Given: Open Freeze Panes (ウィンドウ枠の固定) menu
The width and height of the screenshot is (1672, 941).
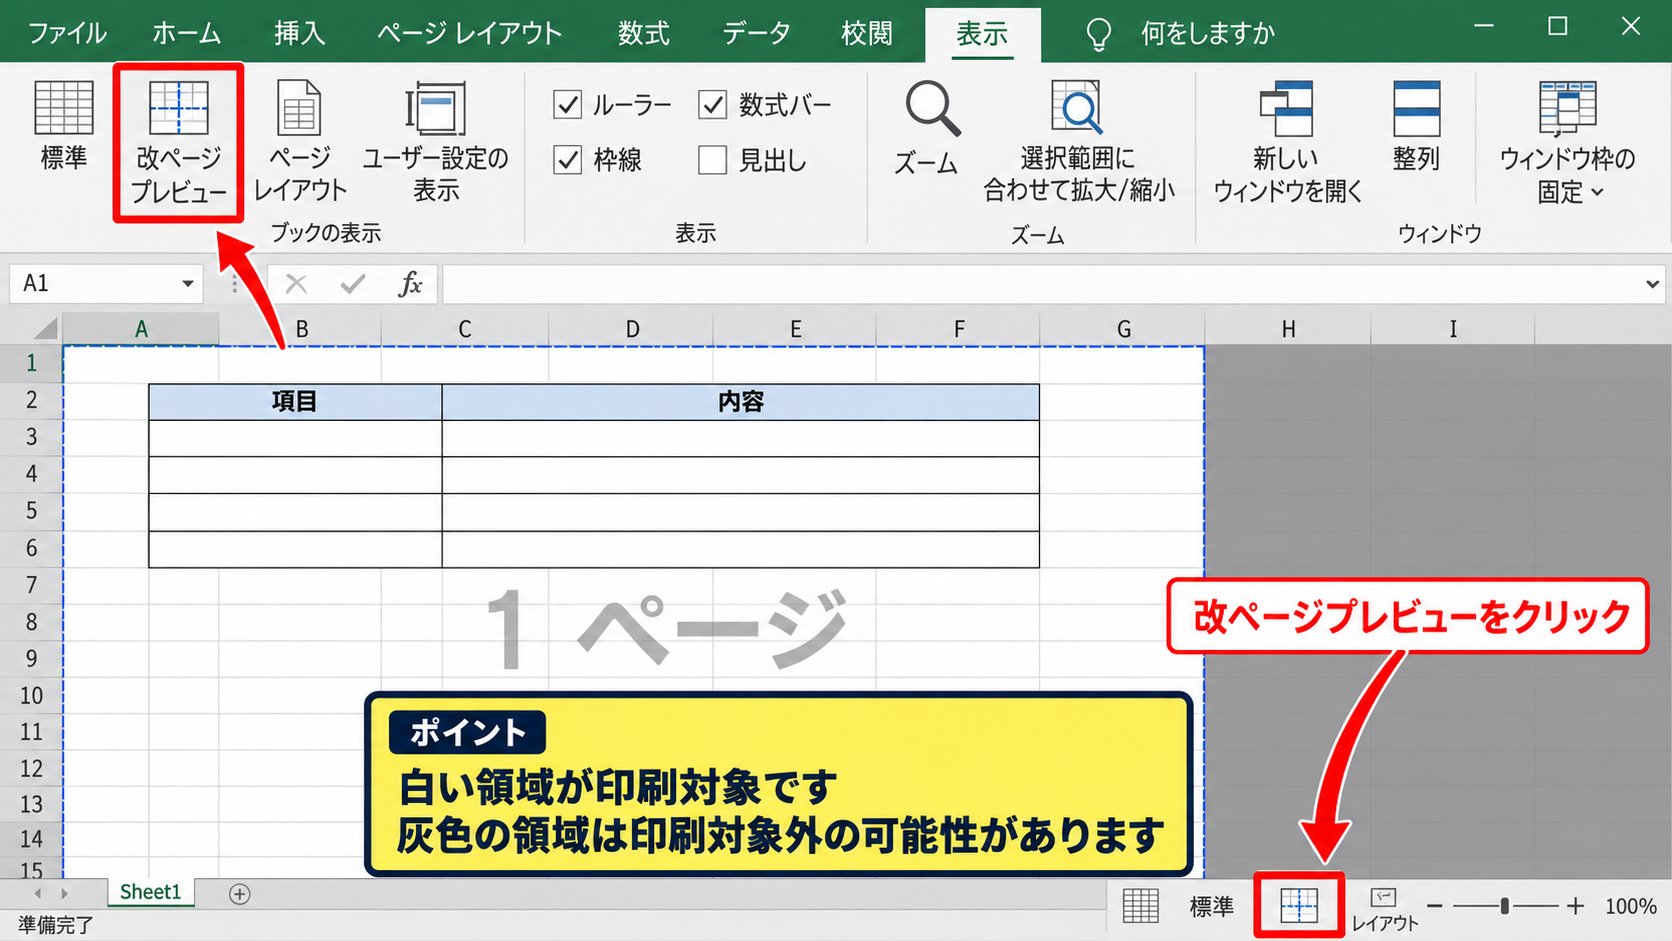Looking at the screenshot, I should pyautogui.click(x=1567, y=142).
